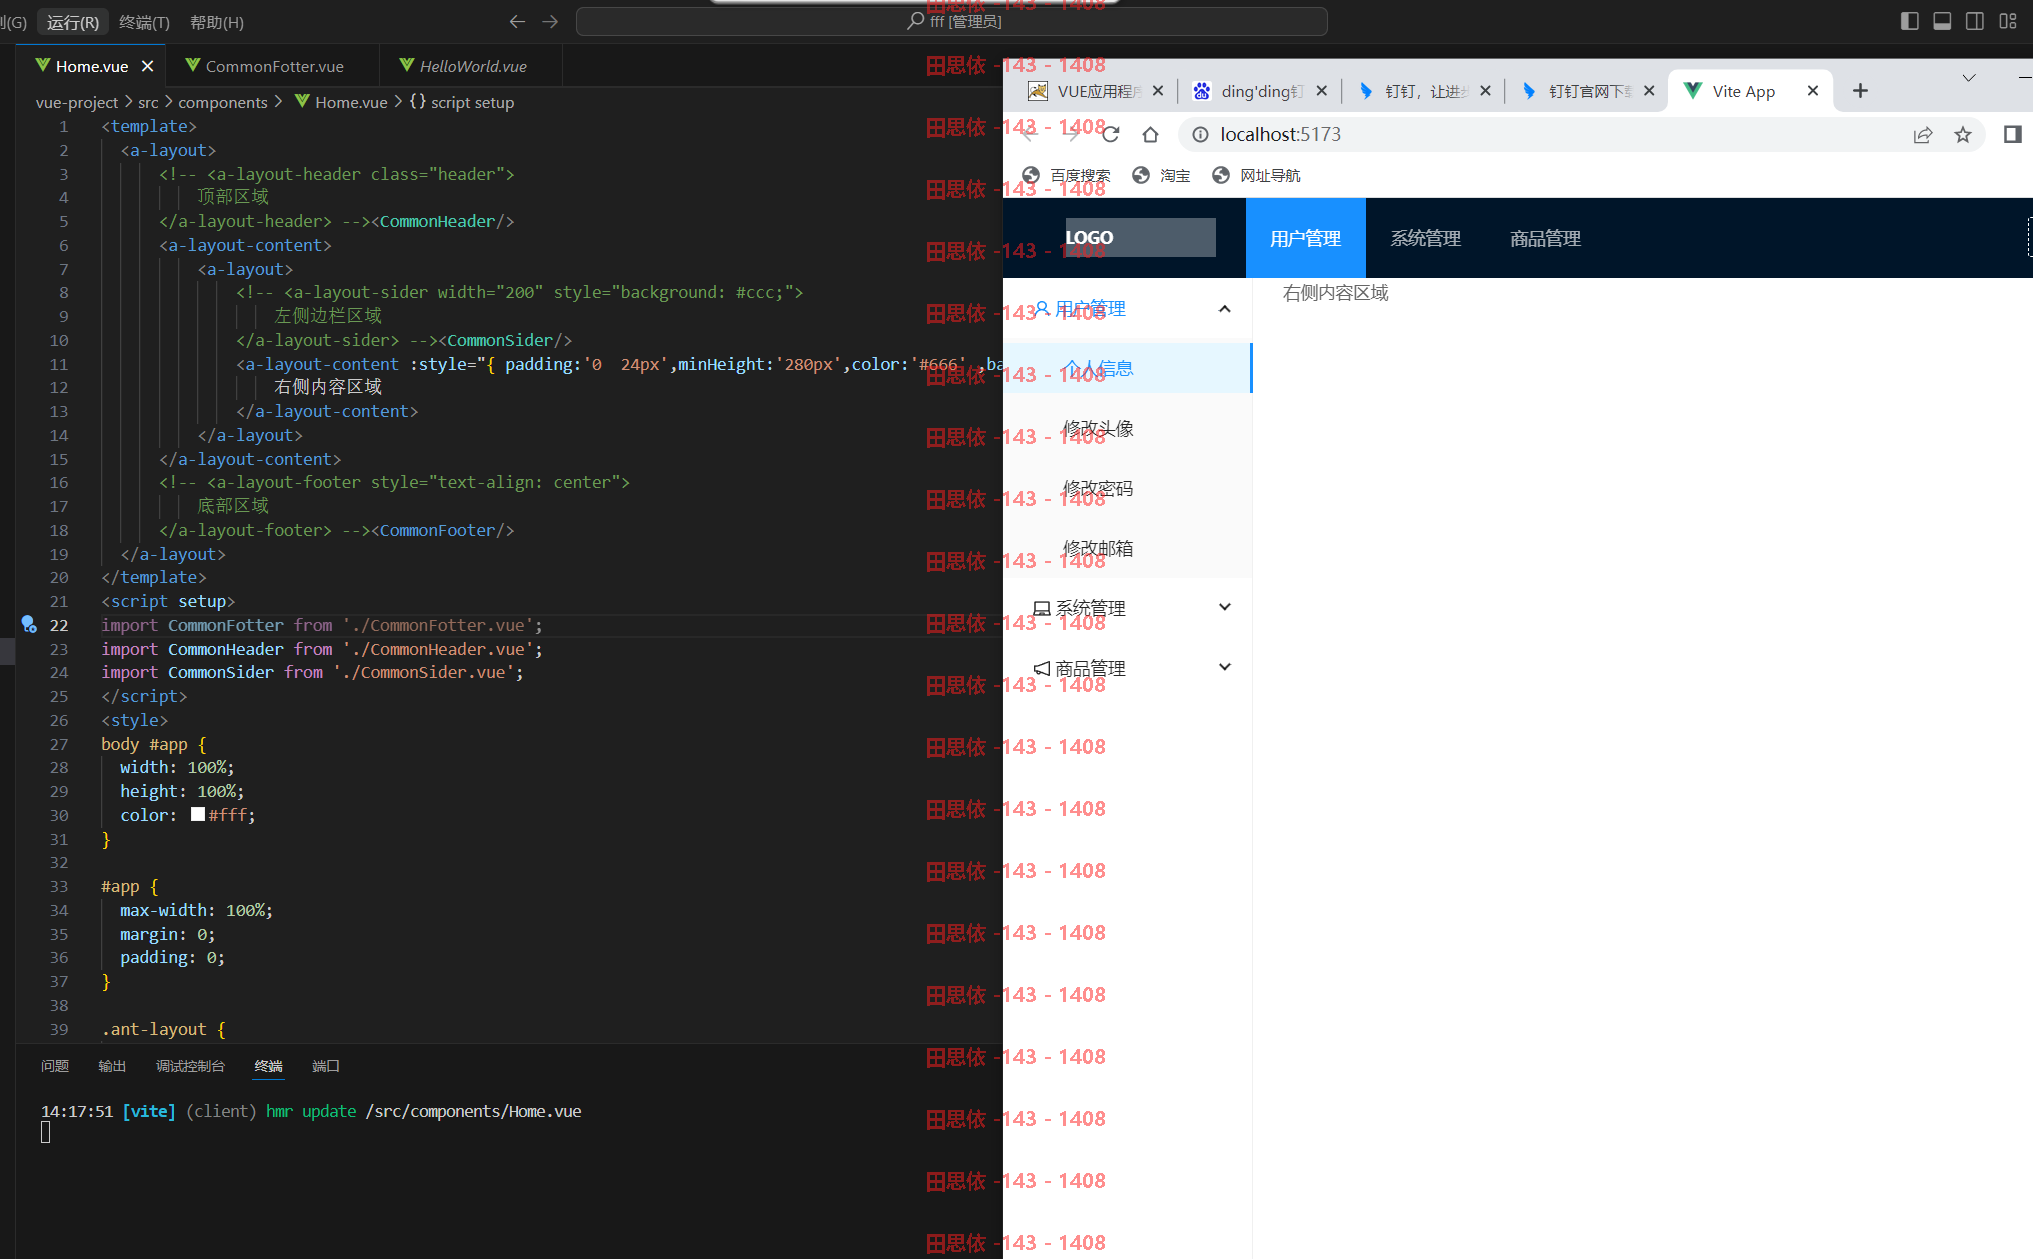Viewport: 2033px width, 1259px height.
Task: Click the LOGO in the page header
Action: click(1140, 238)
